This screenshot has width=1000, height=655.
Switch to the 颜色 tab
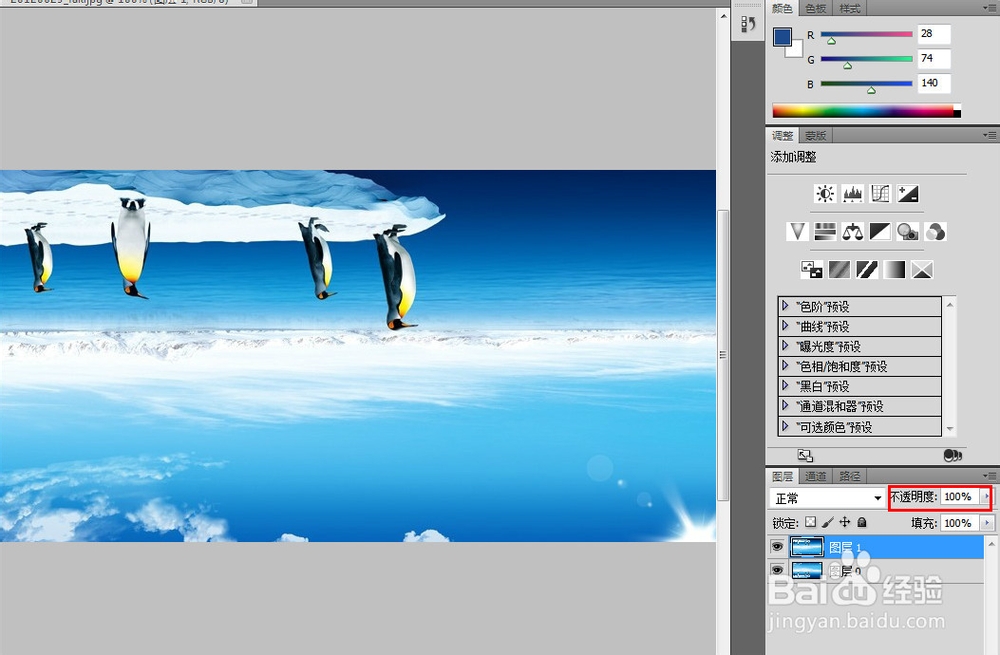[782, 8]
